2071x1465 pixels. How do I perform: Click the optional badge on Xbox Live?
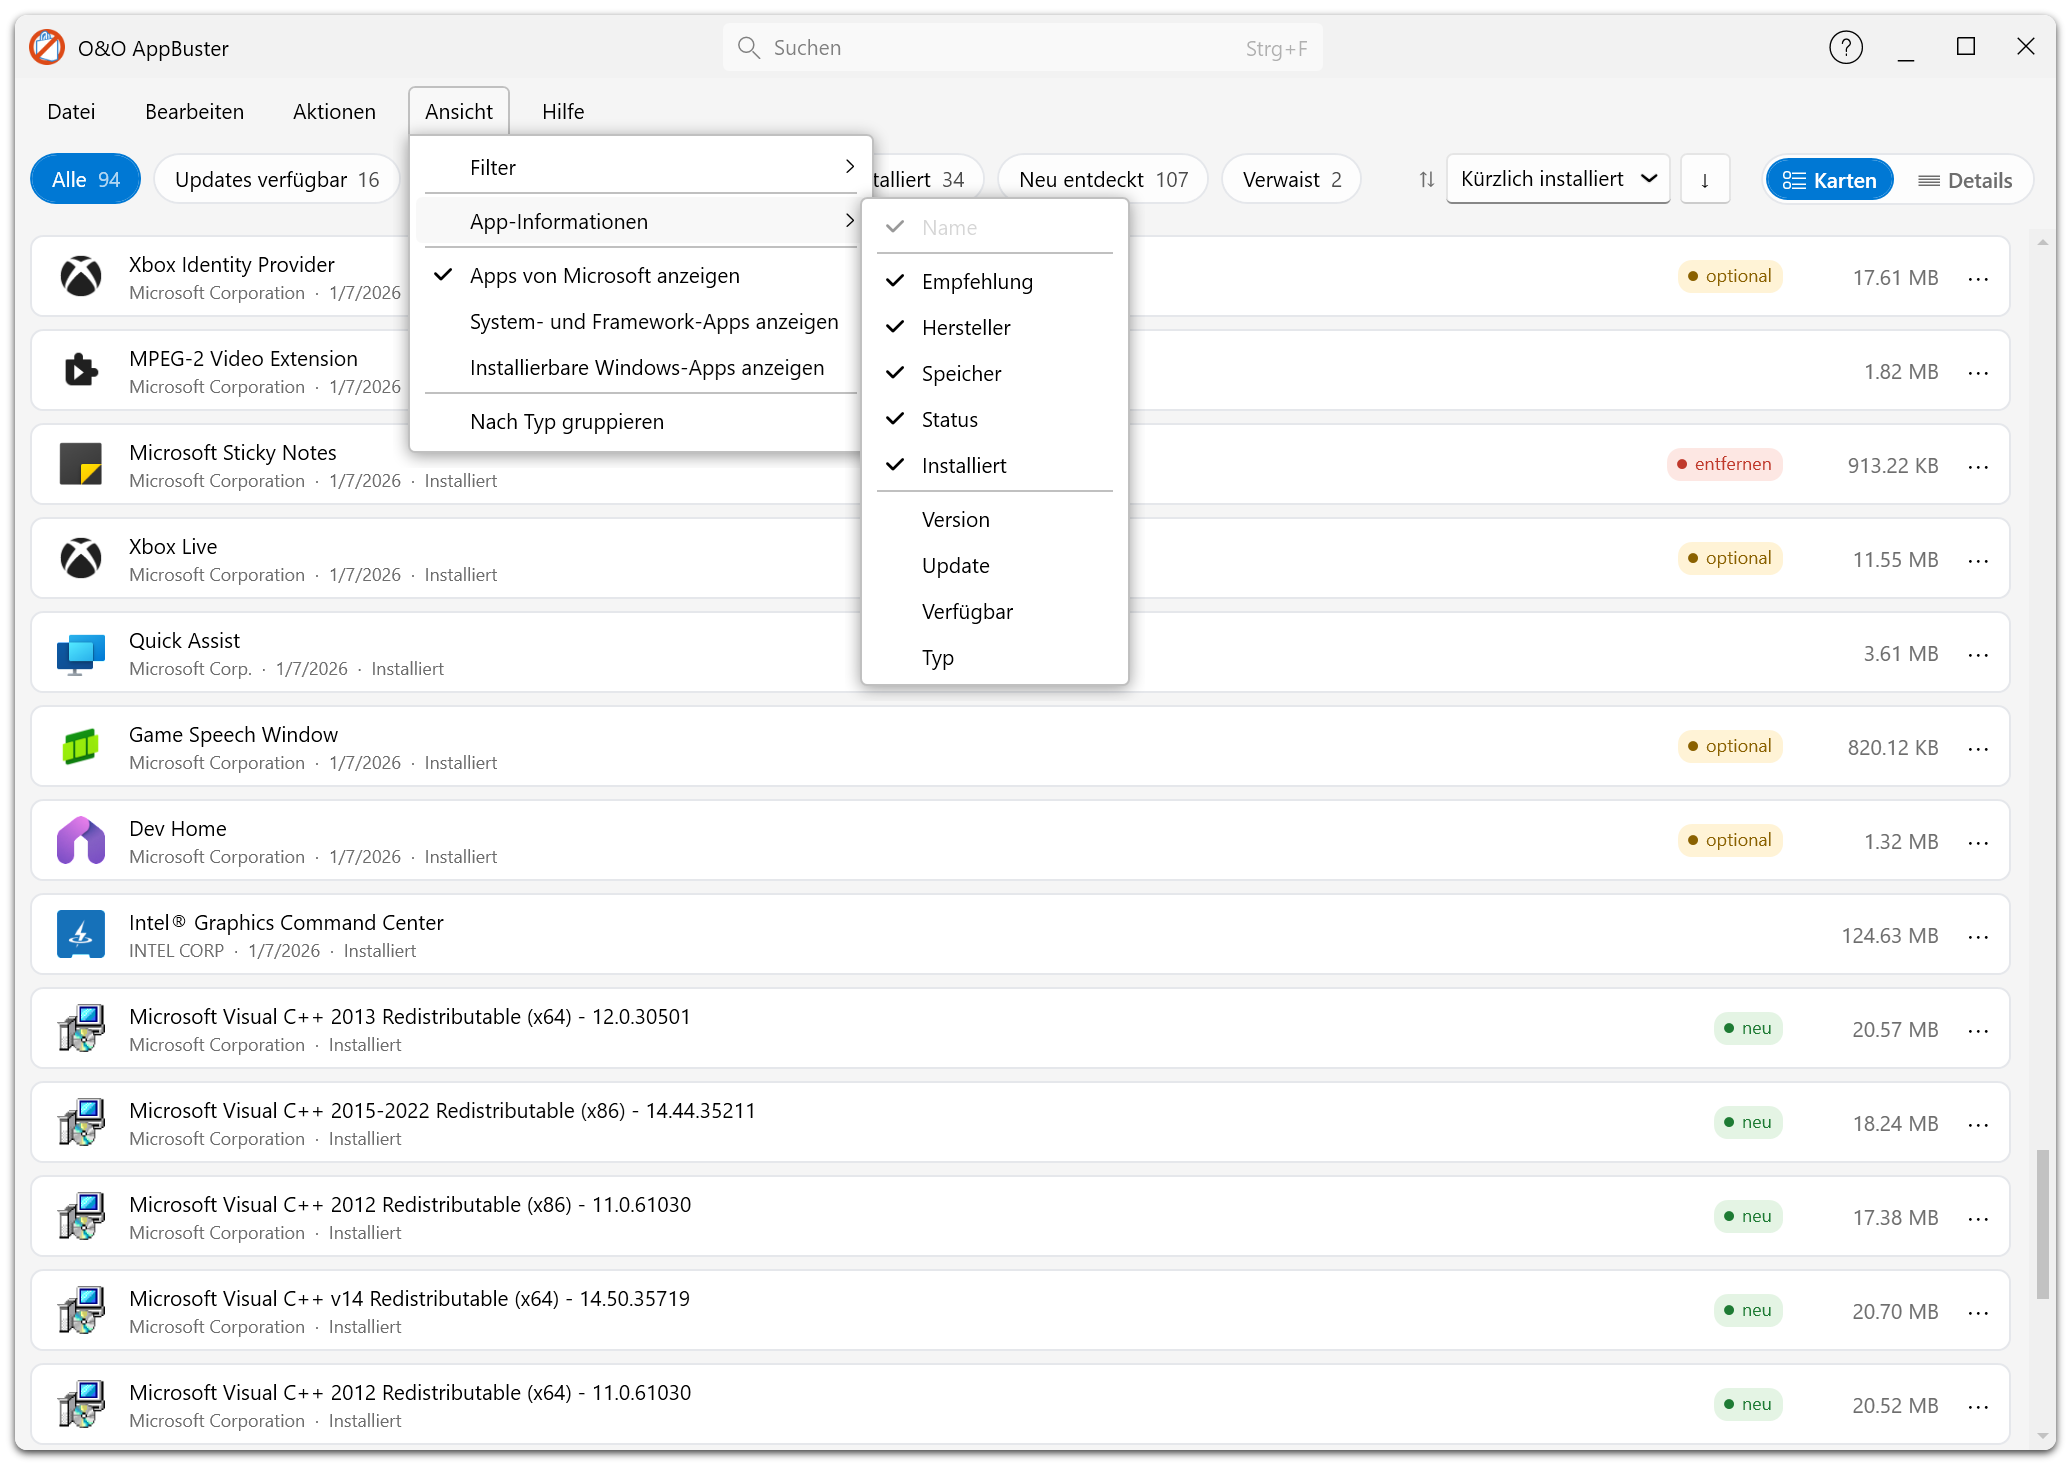pos(1730,558)
